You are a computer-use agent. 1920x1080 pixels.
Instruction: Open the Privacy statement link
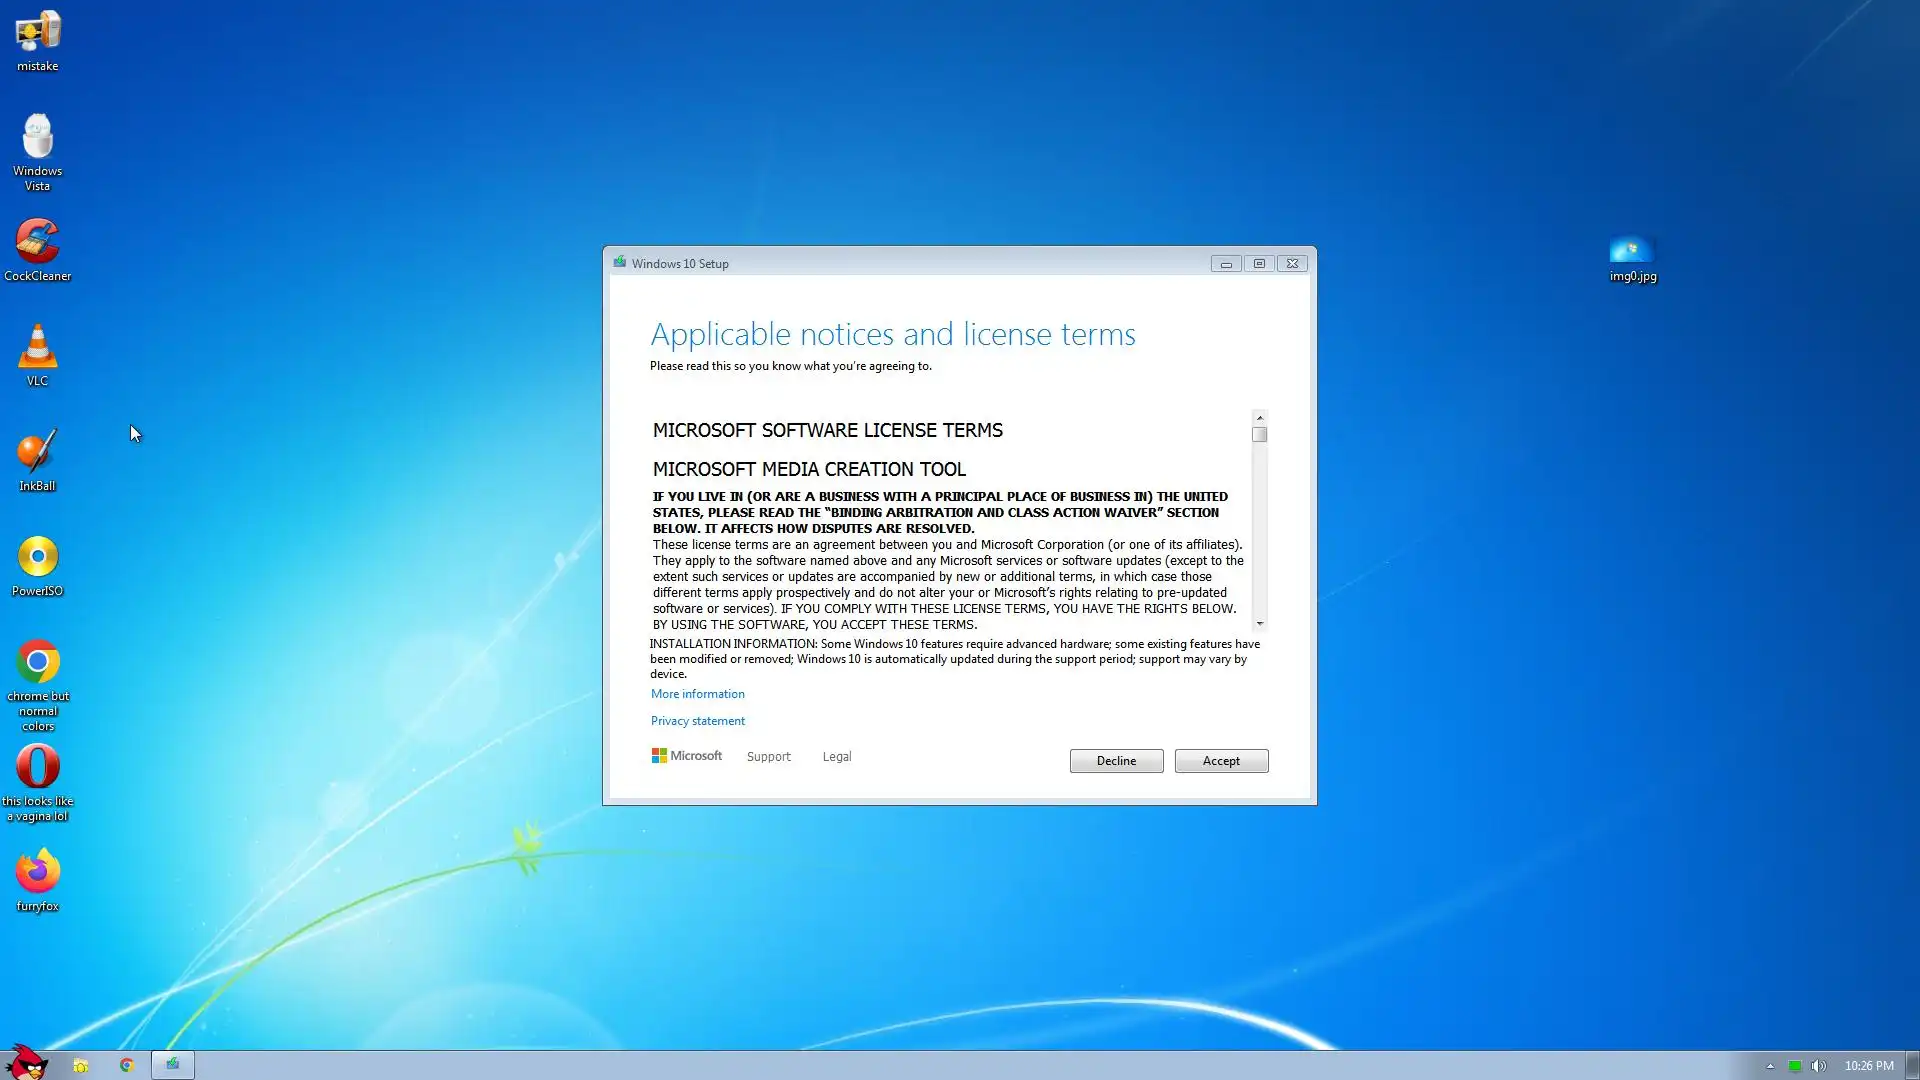(697, 721)
